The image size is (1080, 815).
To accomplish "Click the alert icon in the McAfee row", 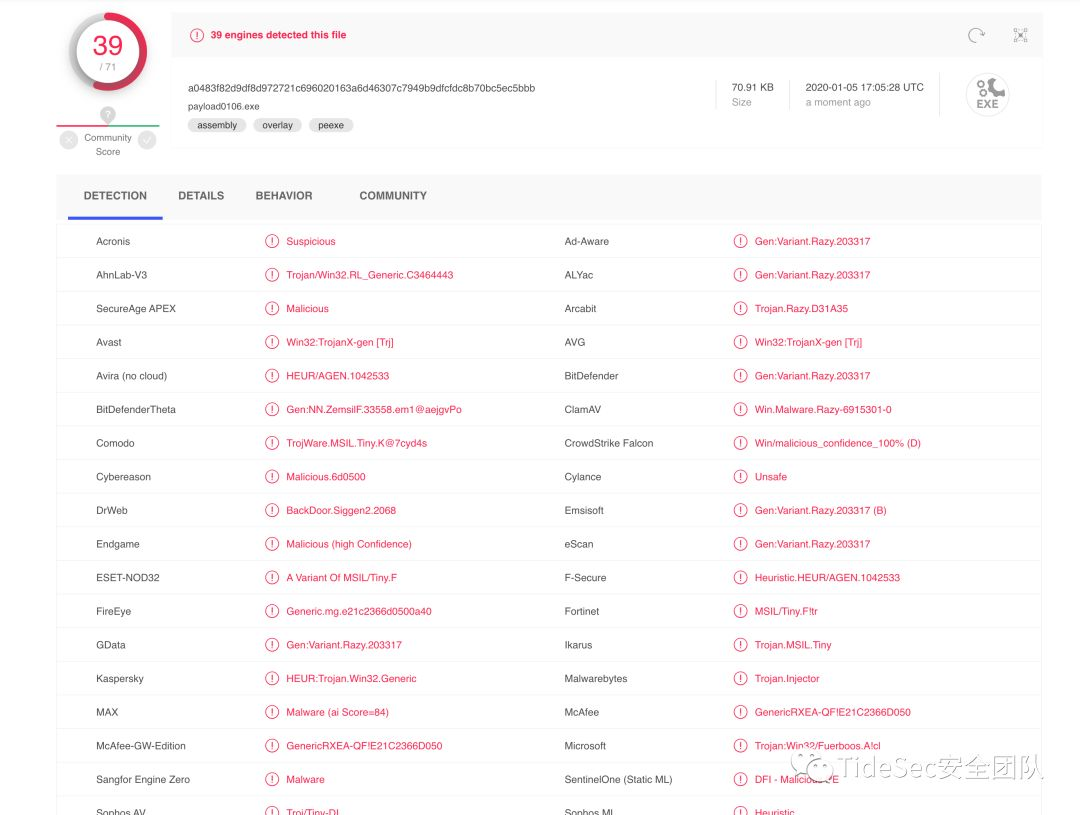I will click(740, 712).
